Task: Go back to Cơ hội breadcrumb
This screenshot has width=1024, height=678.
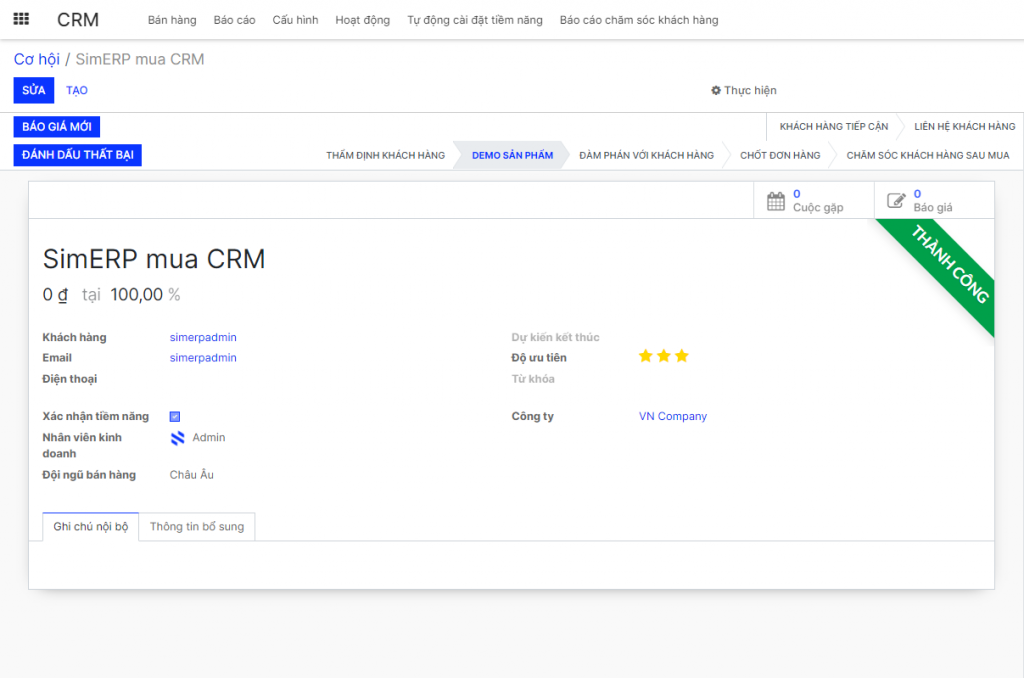Action: [37, 59]
